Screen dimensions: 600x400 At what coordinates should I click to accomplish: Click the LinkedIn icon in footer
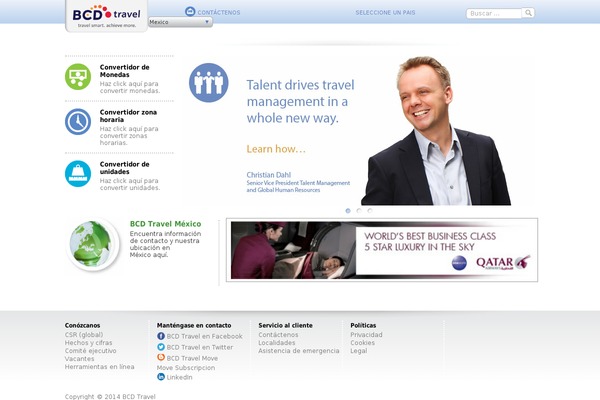(161, 377)
